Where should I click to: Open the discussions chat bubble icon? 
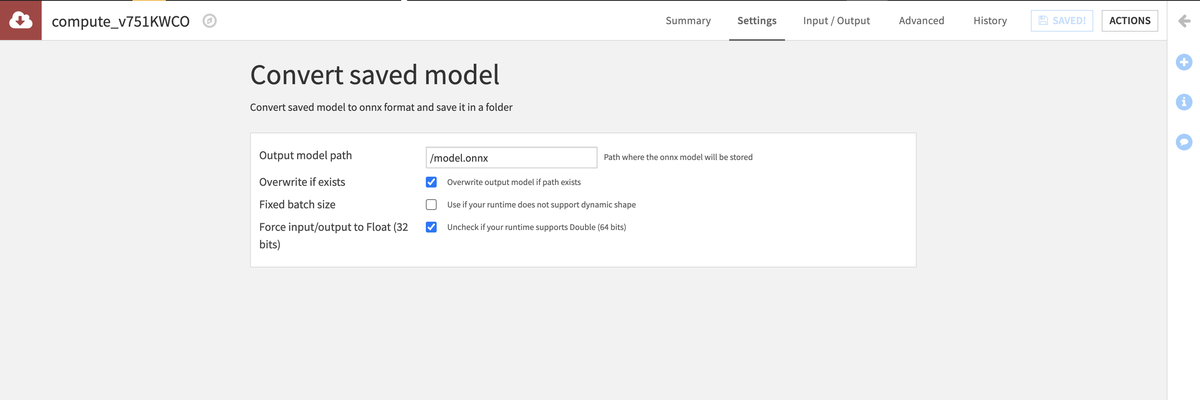point(1184,141)
